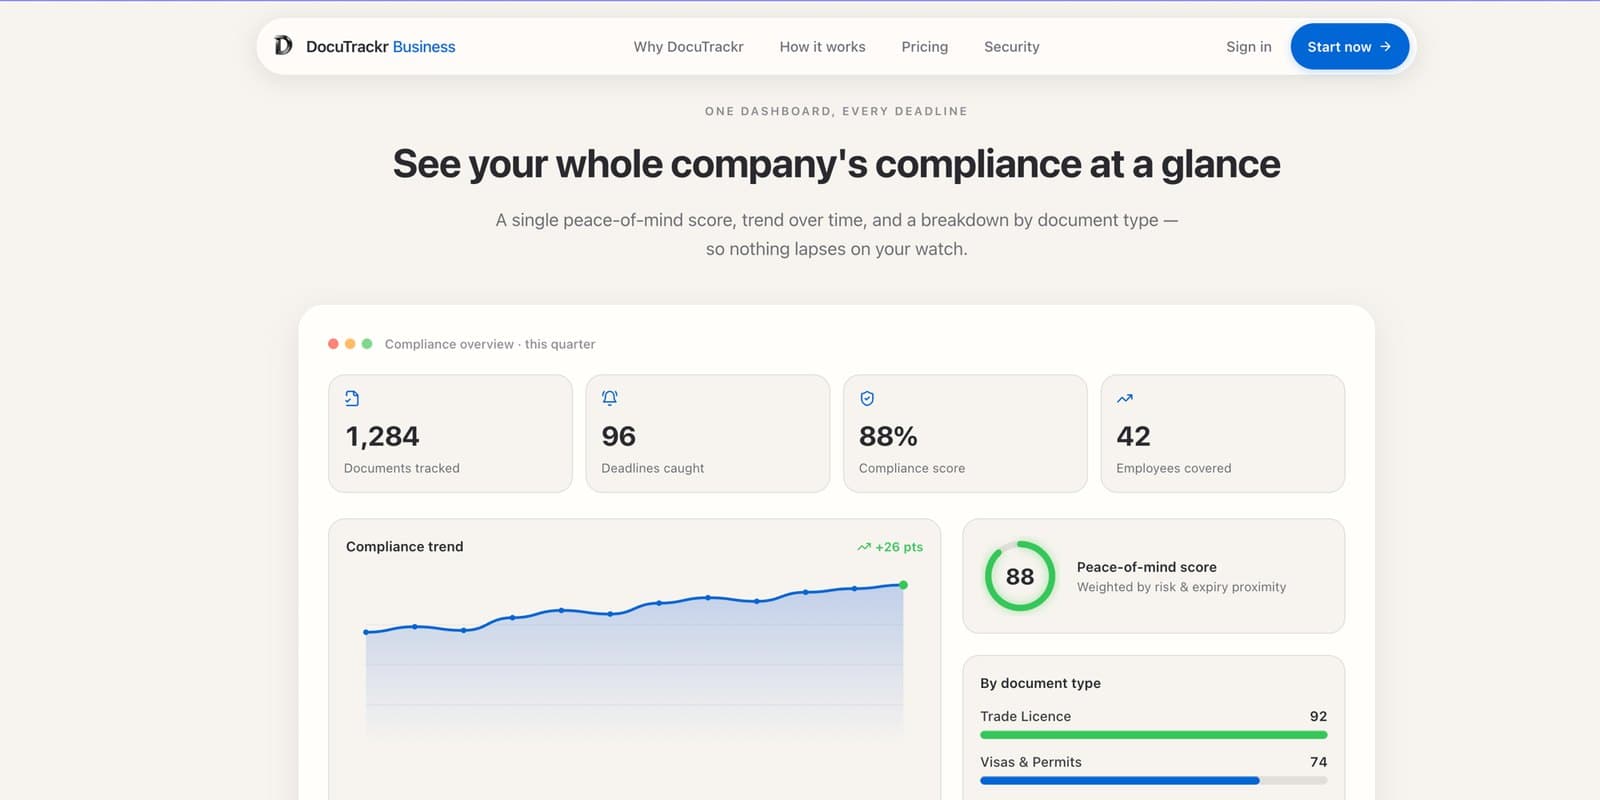Viewport: 1600px width, 800px height.
Task: Click the Compliance score card label
Action: click(x=911, y=468)
